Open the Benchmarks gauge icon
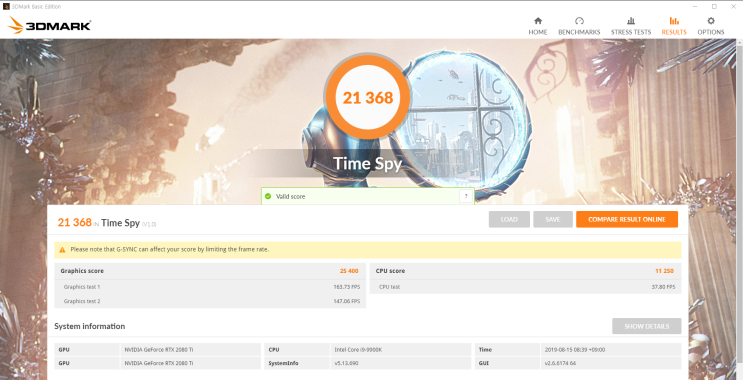 [579, 21]
